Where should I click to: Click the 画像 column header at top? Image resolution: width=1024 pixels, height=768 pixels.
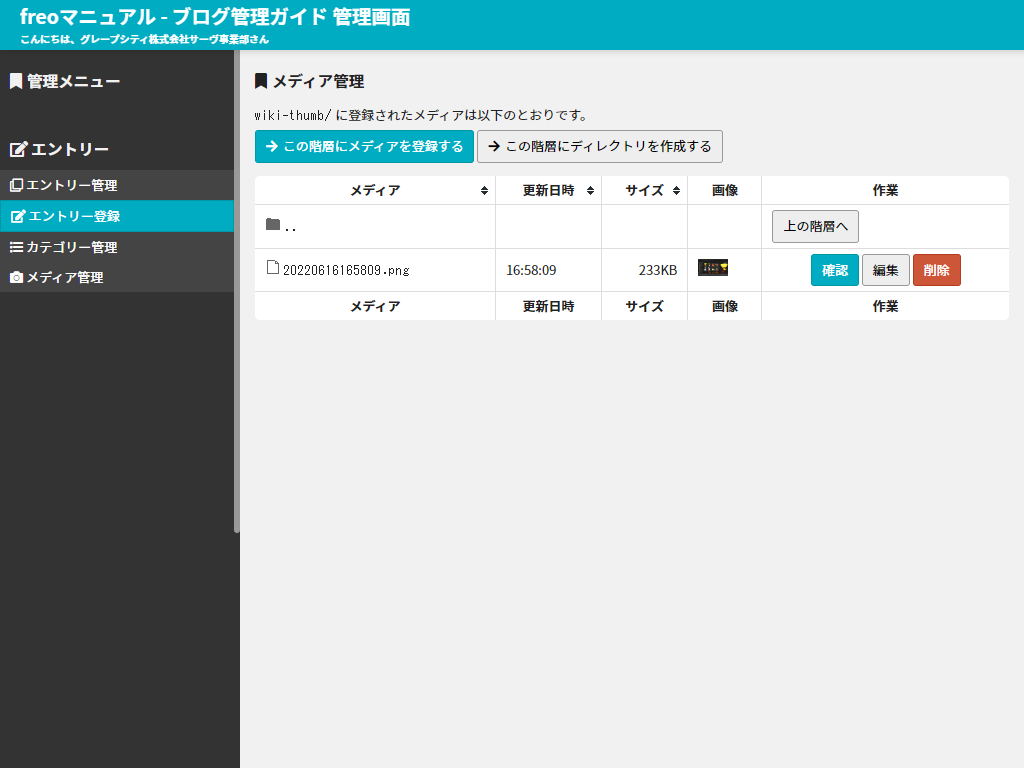coord(724,191)
